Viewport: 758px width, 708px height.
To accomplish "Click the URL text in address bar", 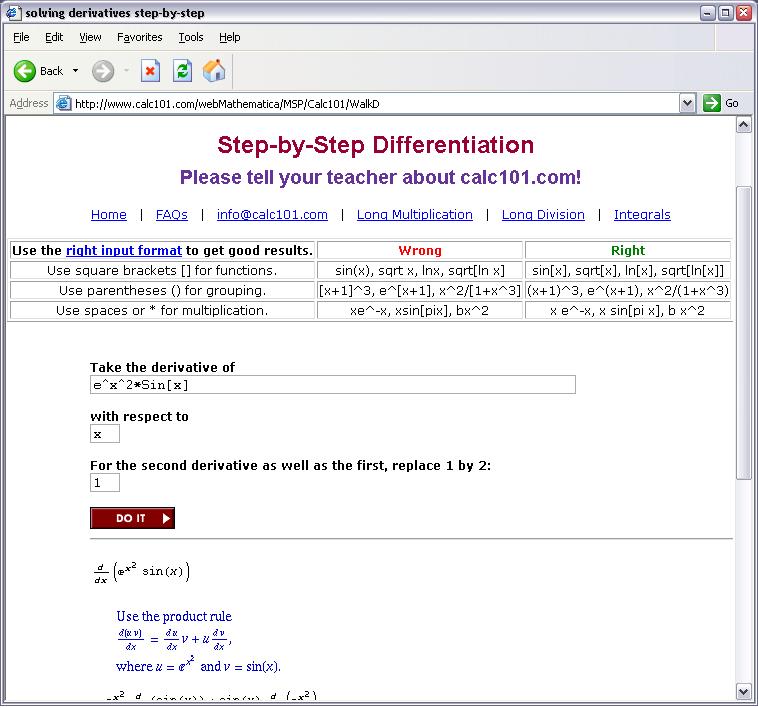I will 227,104.
